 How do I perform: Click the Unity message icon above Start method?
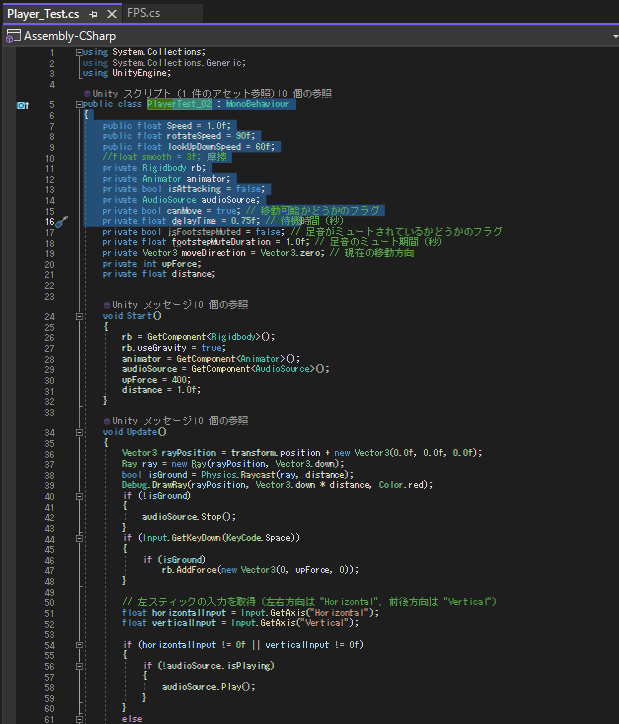107,304
